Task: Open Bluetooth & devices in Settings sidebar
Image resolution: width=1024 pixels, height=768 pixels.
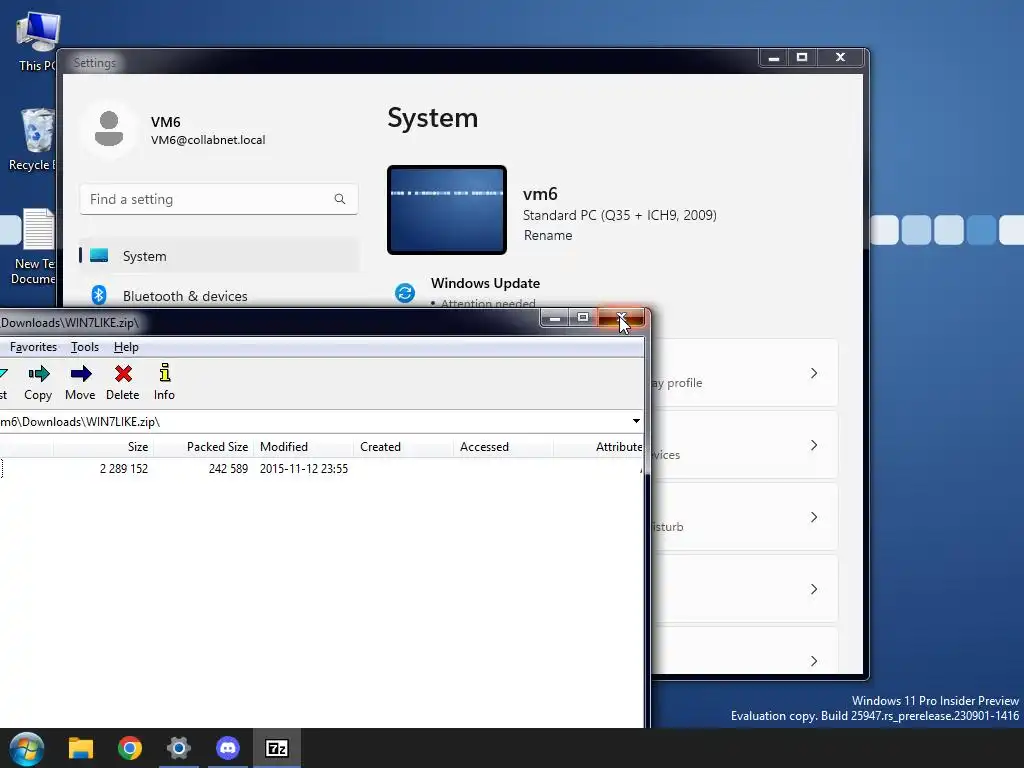Action: click(185, 296)
